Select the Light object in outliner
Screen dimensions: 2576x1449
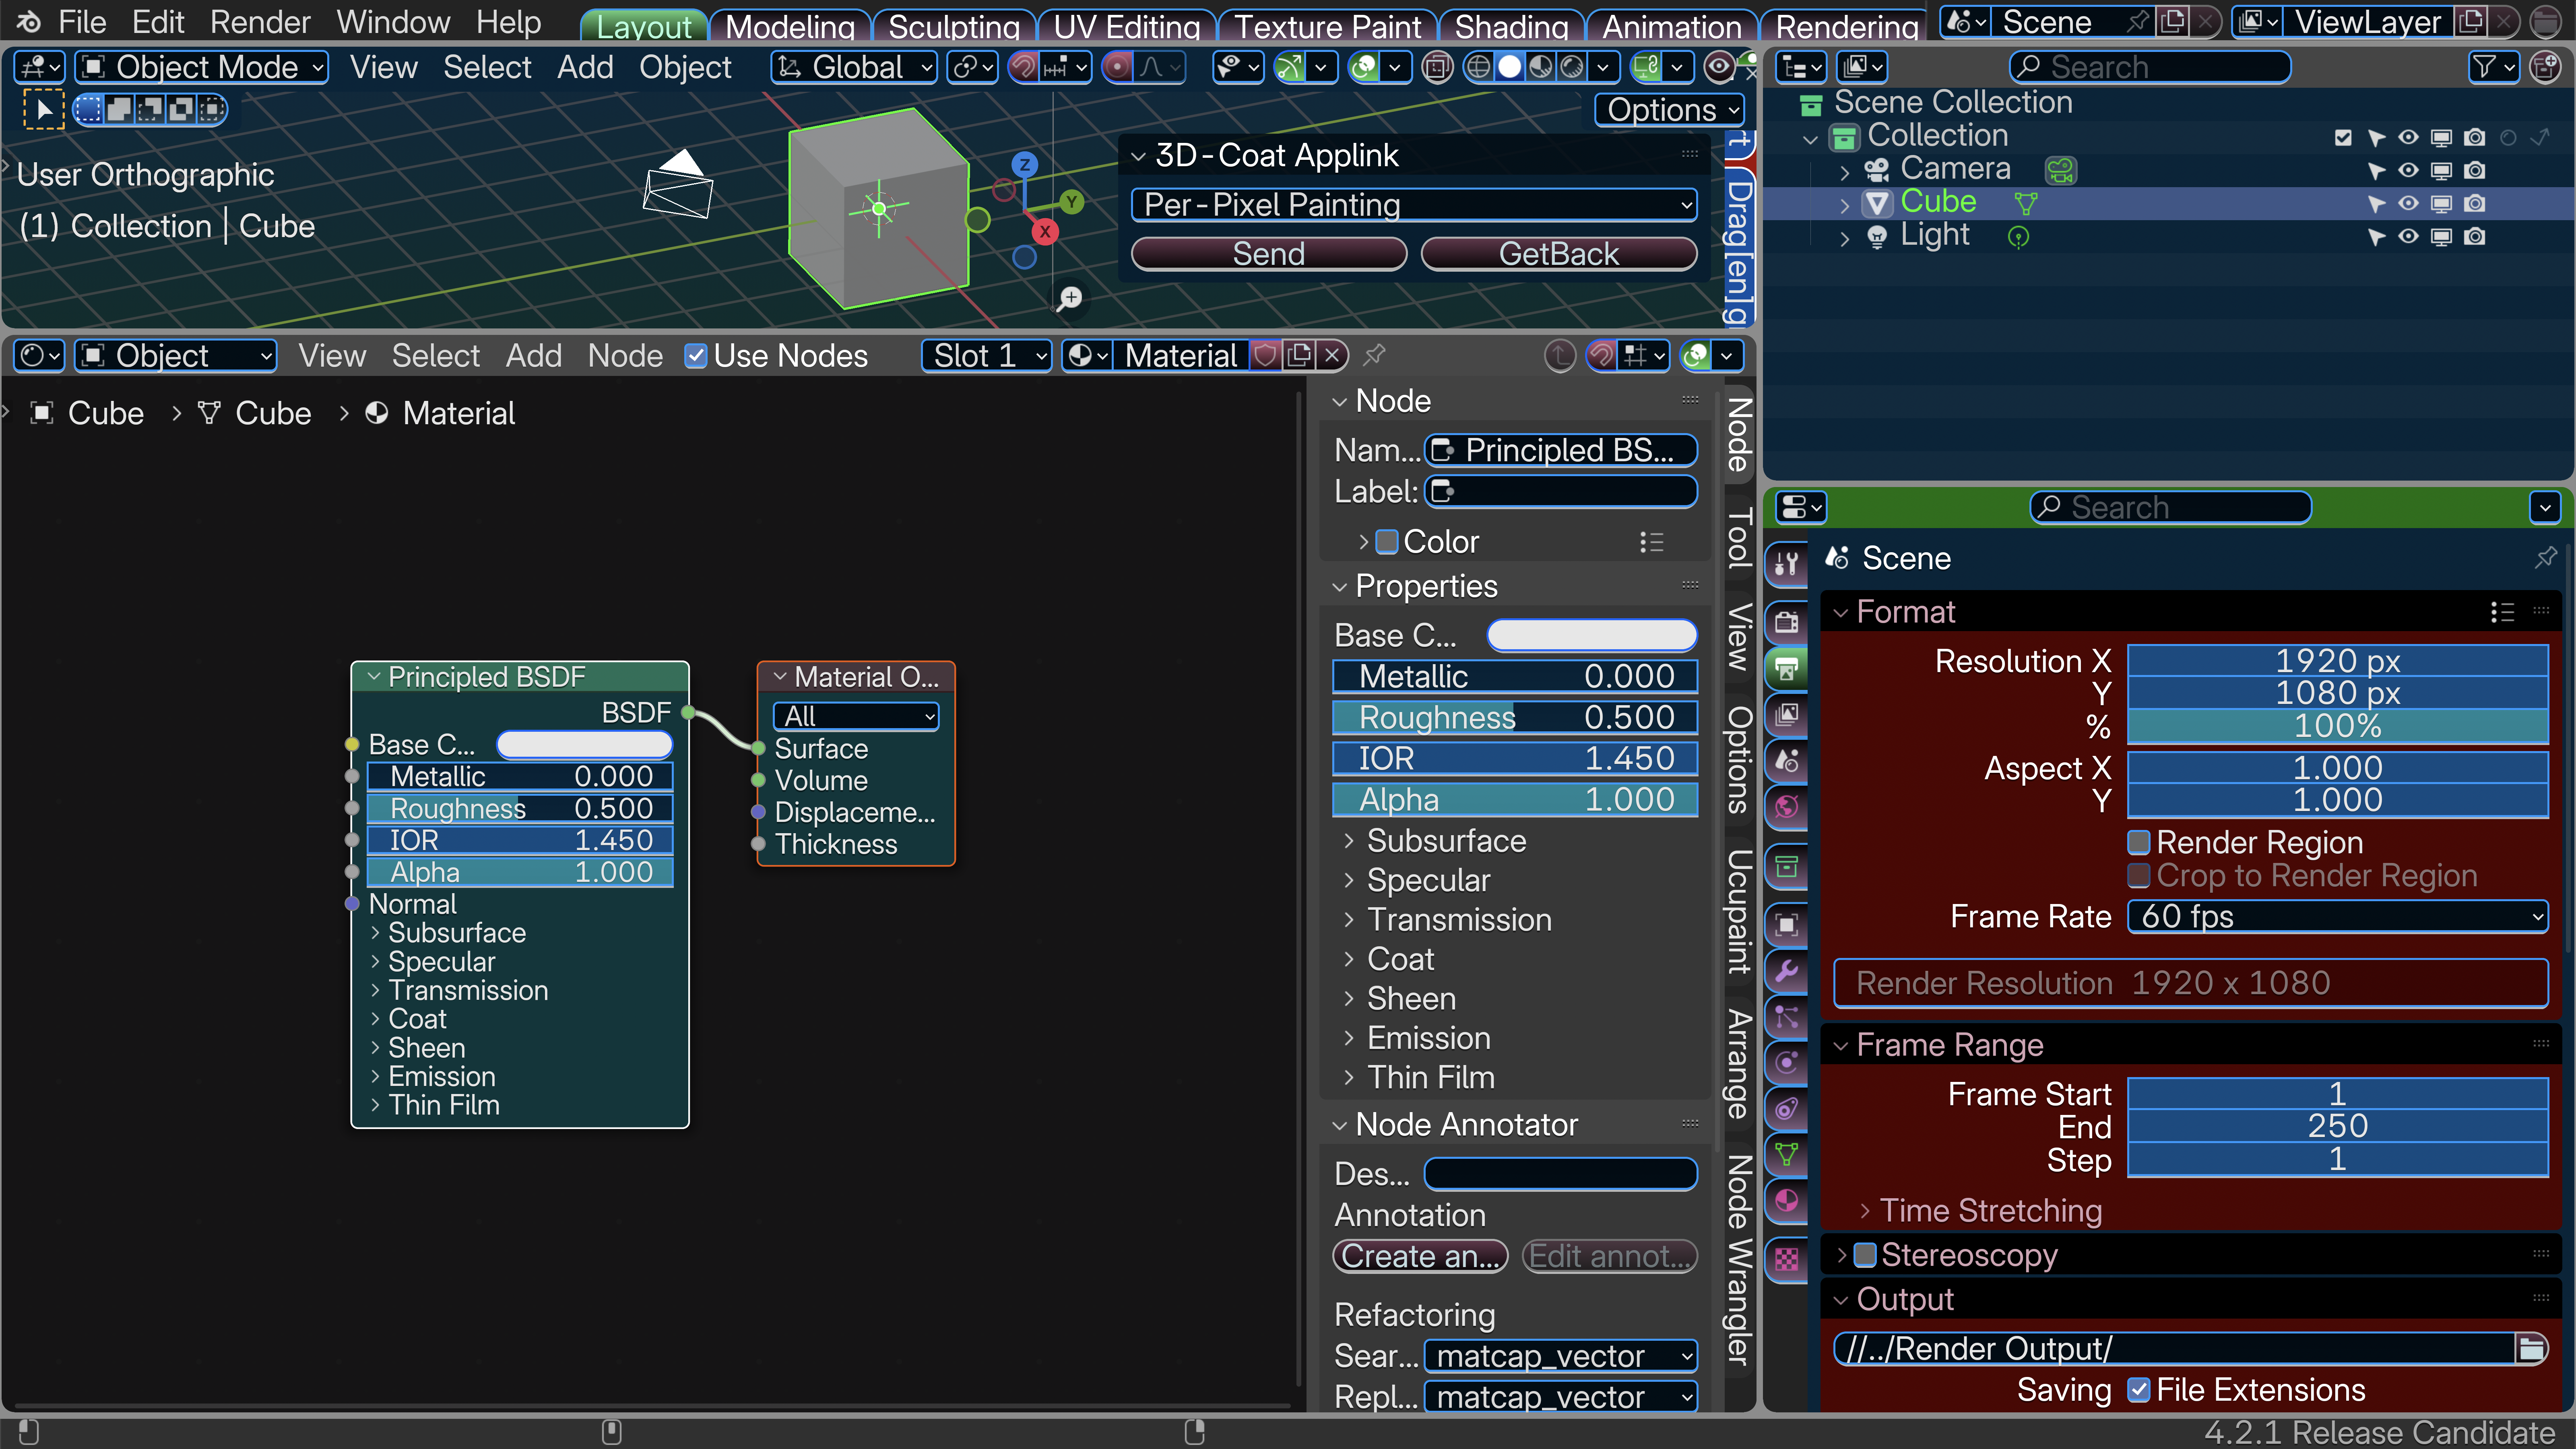click(x=1935, y=236)
